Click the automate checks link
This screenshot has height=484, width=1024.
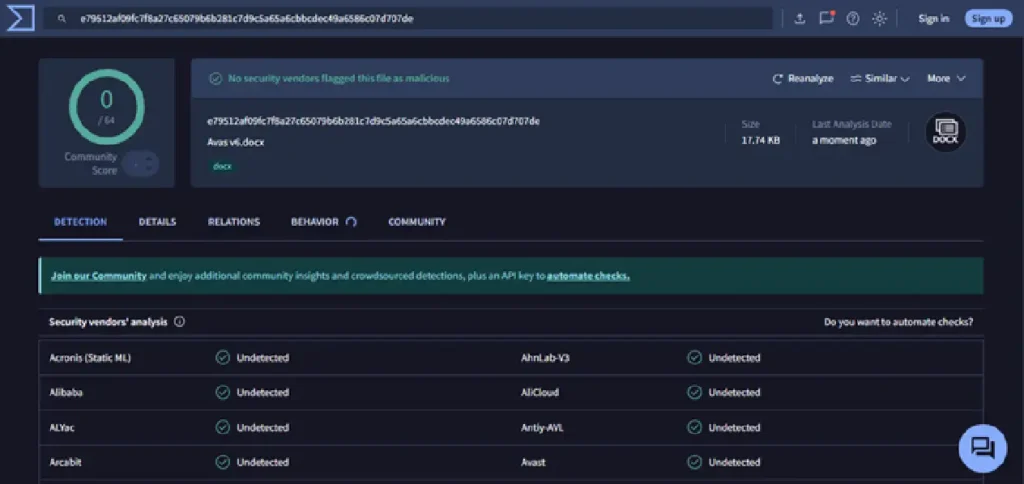click(x=588, y=276)
